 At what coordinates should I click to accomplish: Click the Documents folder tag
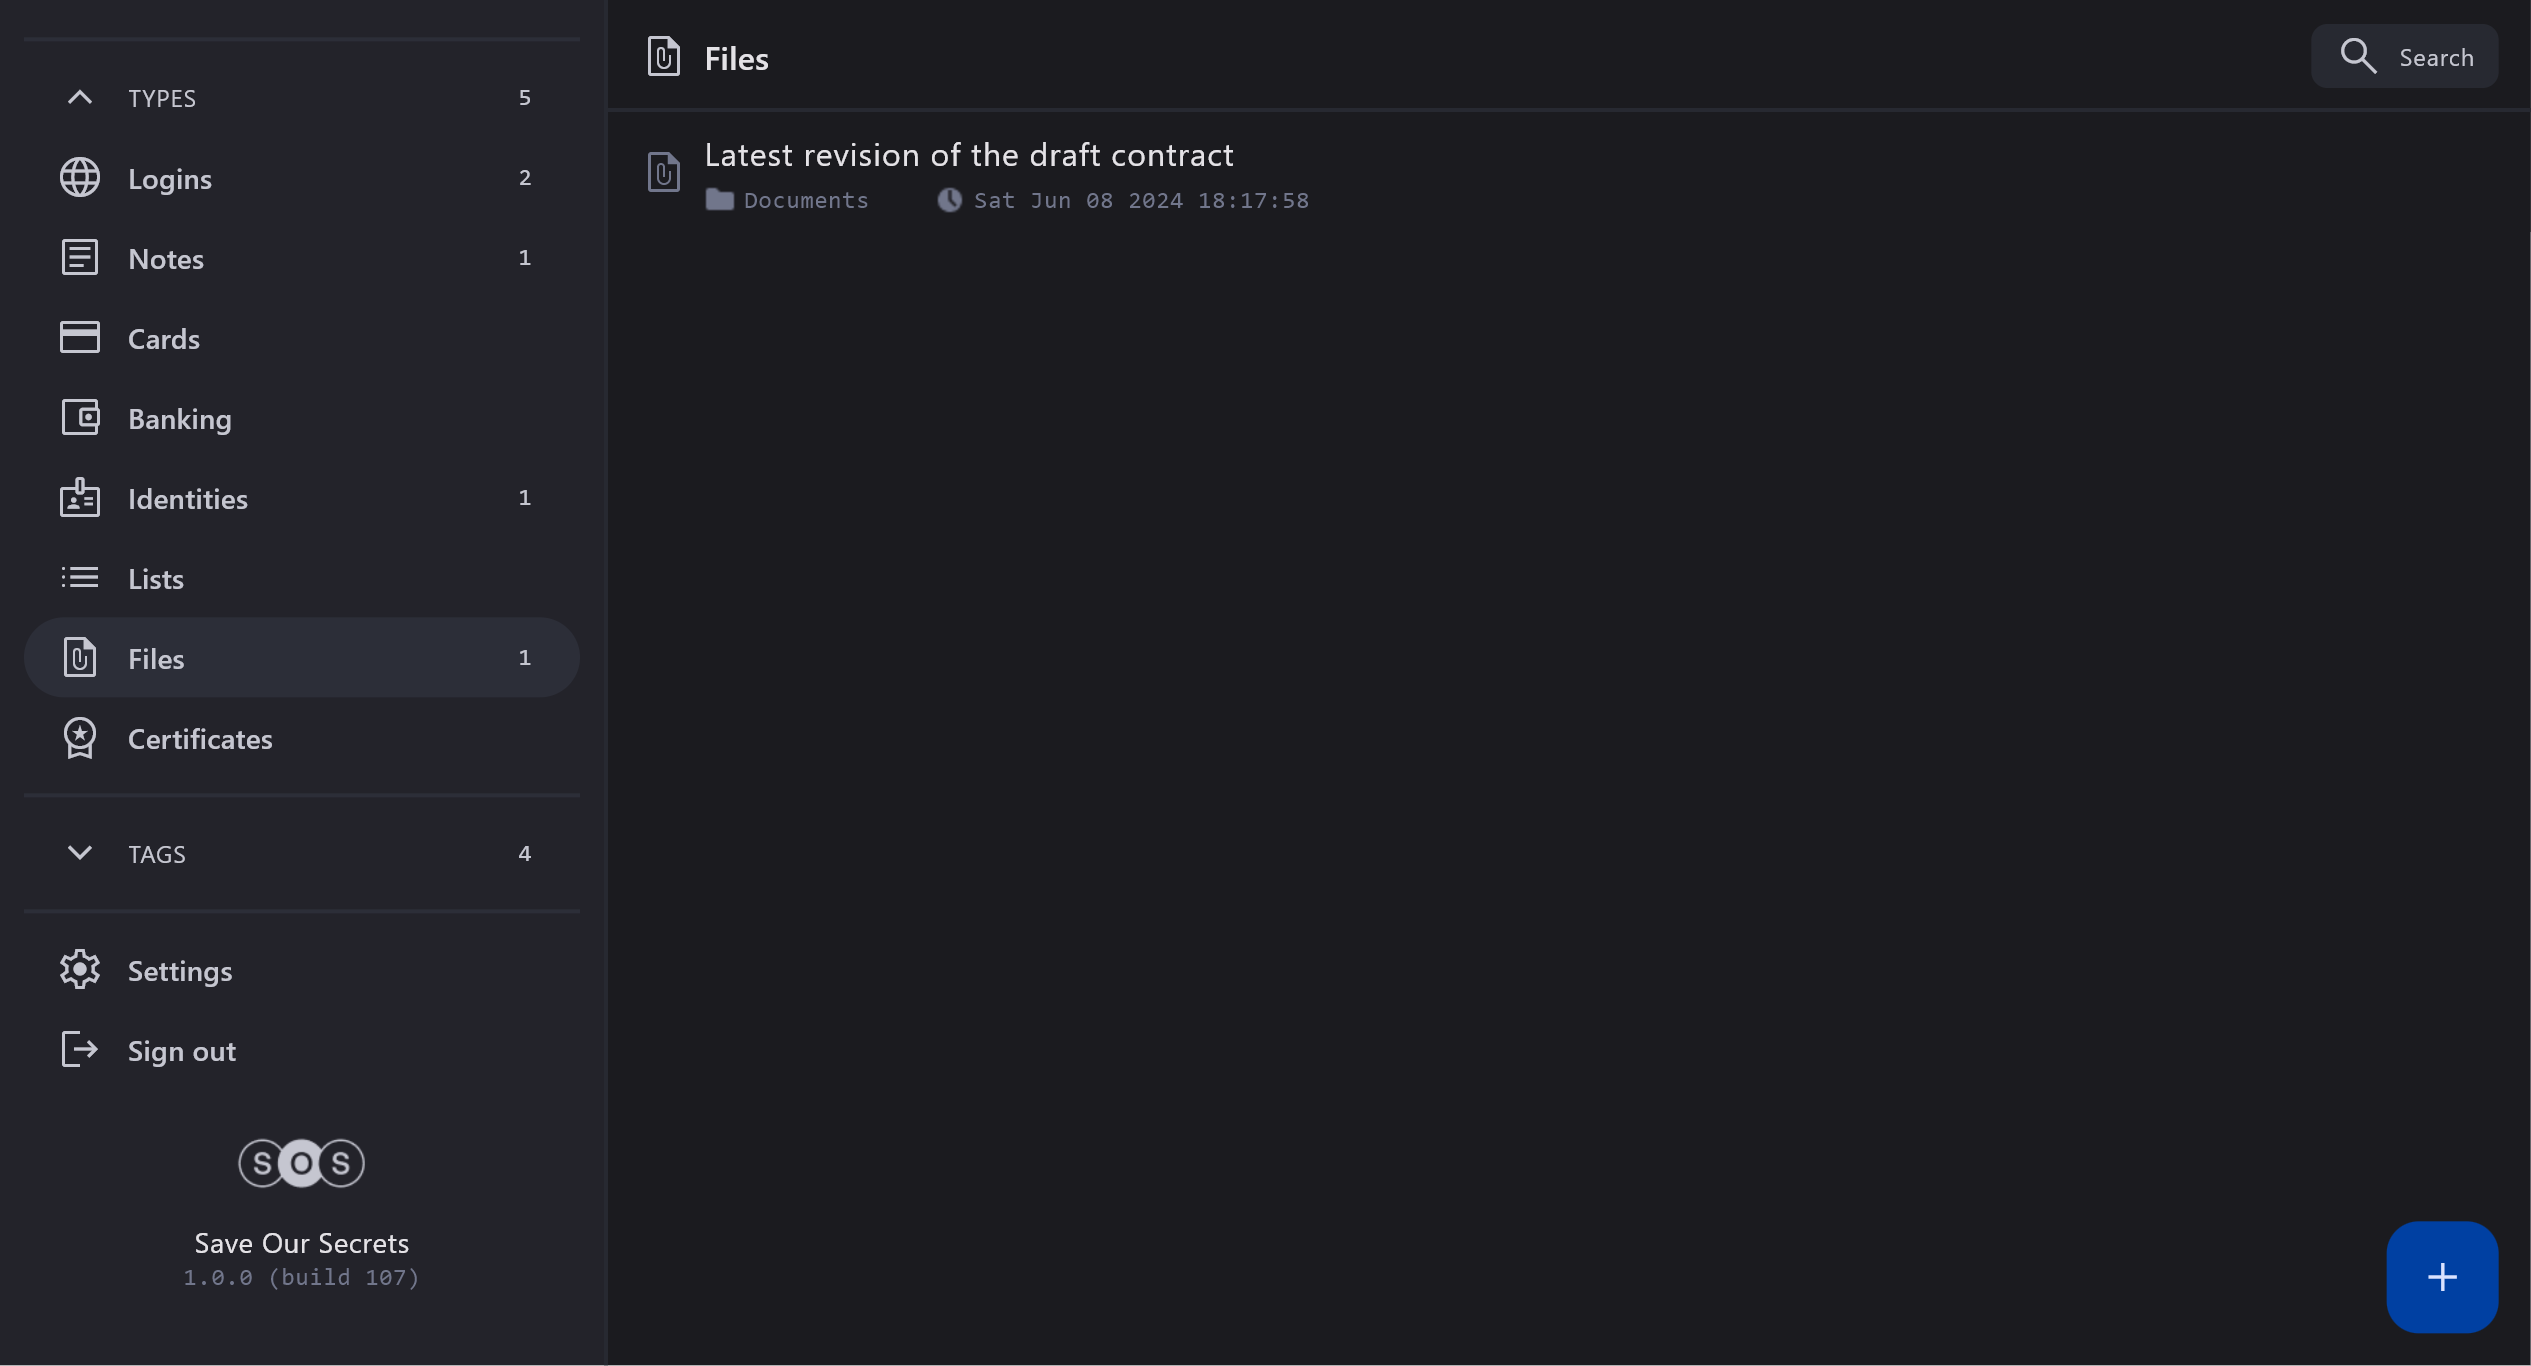pyautogui.click(x=788, y=201)
